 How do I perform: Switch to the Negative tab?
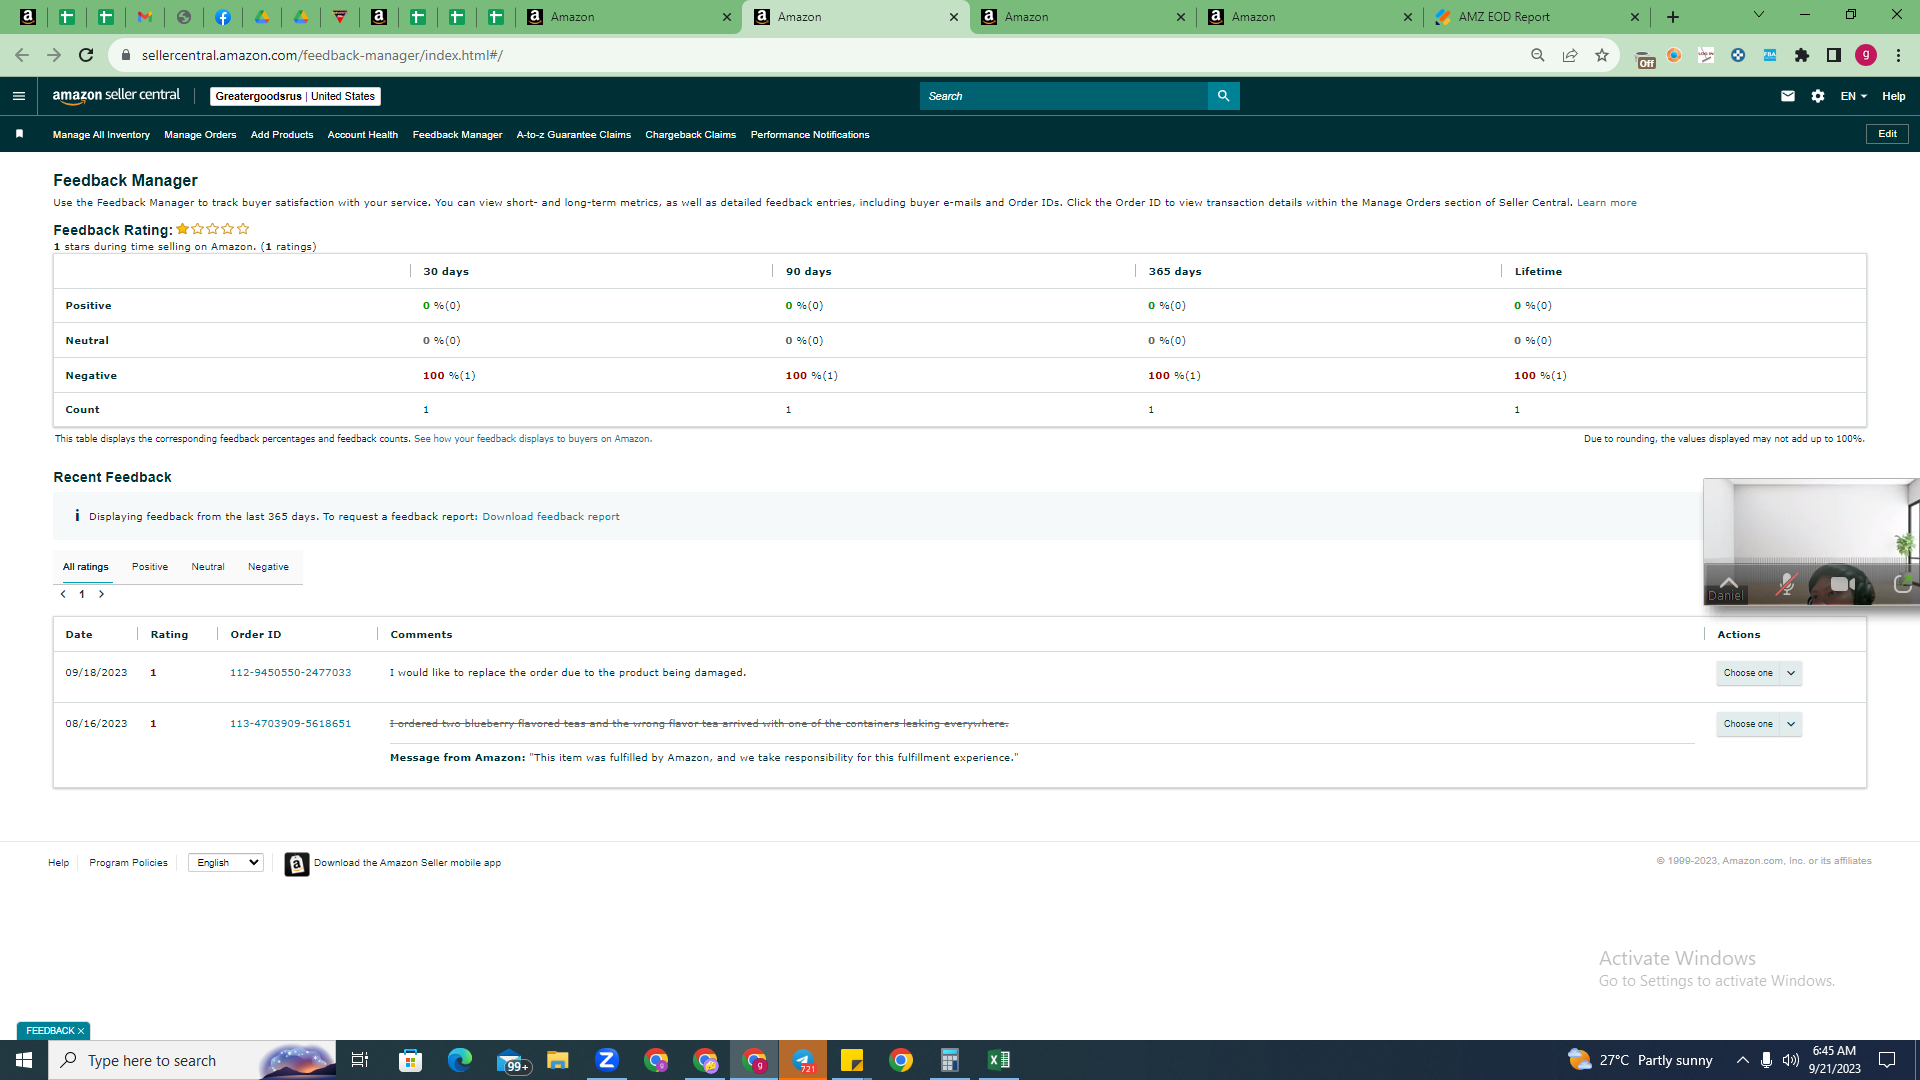268,567
